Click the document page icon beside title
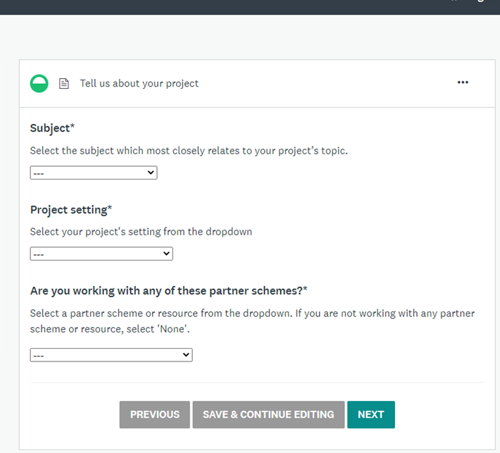Viewport: 500px width, 453px height. tap(64, 83)
